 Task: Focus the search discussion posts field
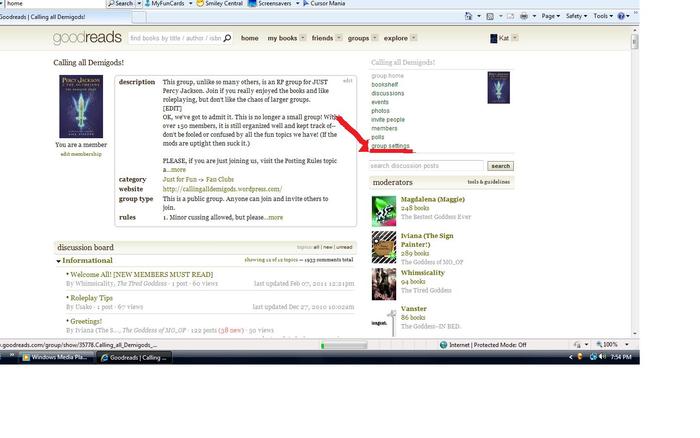click(x=426, y=166)
